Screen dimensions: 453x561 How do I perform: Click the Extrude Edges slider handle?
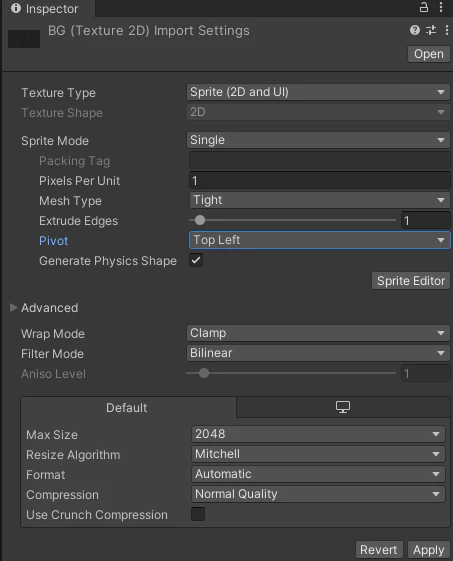(x=200, y=220)
